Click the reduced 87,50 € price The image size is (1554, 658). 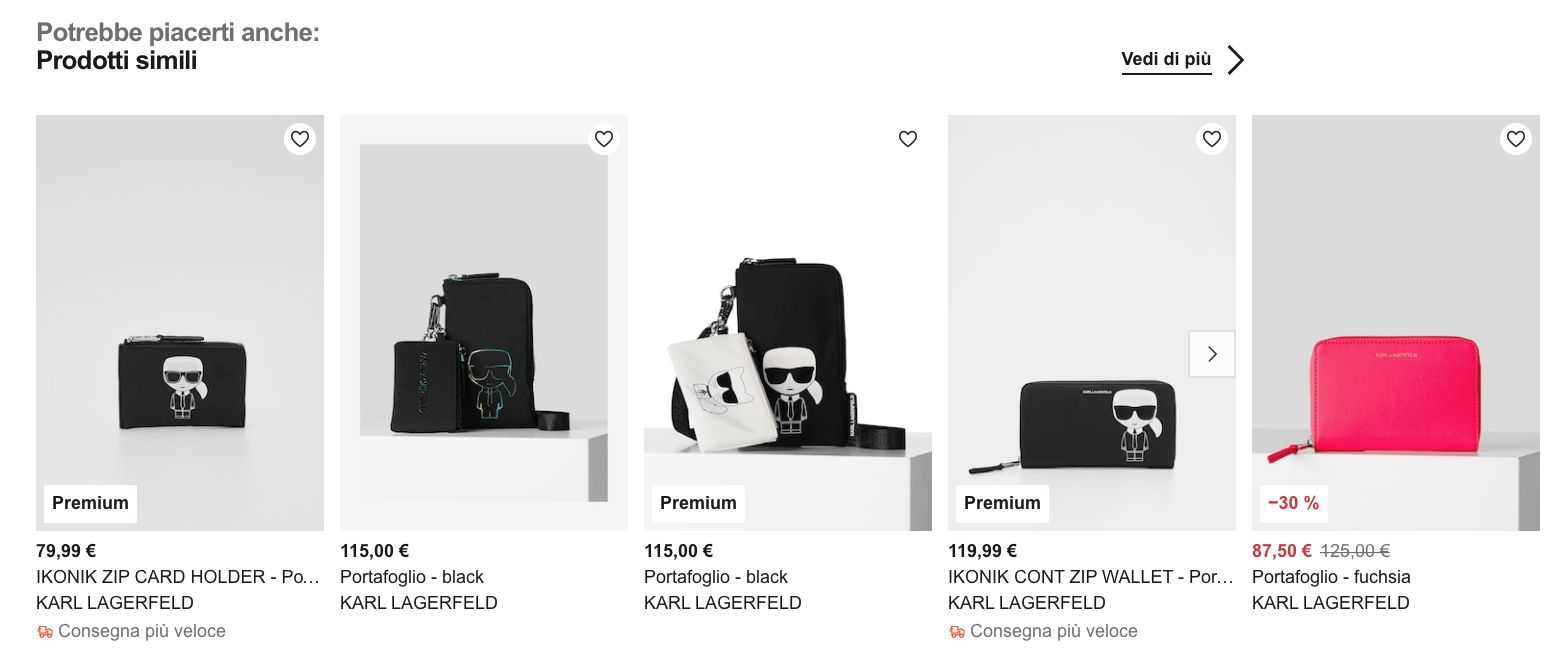click(x=1282, y=550)
